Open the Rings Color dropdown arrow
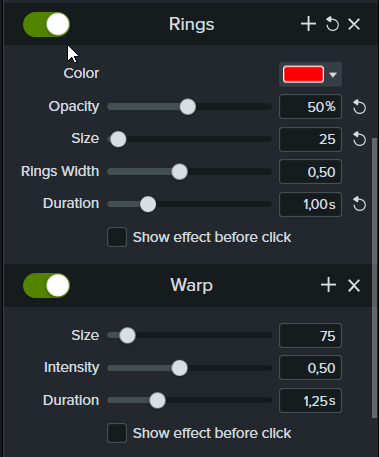Viewport: 379px width, 457px height. tap(333, 75)
